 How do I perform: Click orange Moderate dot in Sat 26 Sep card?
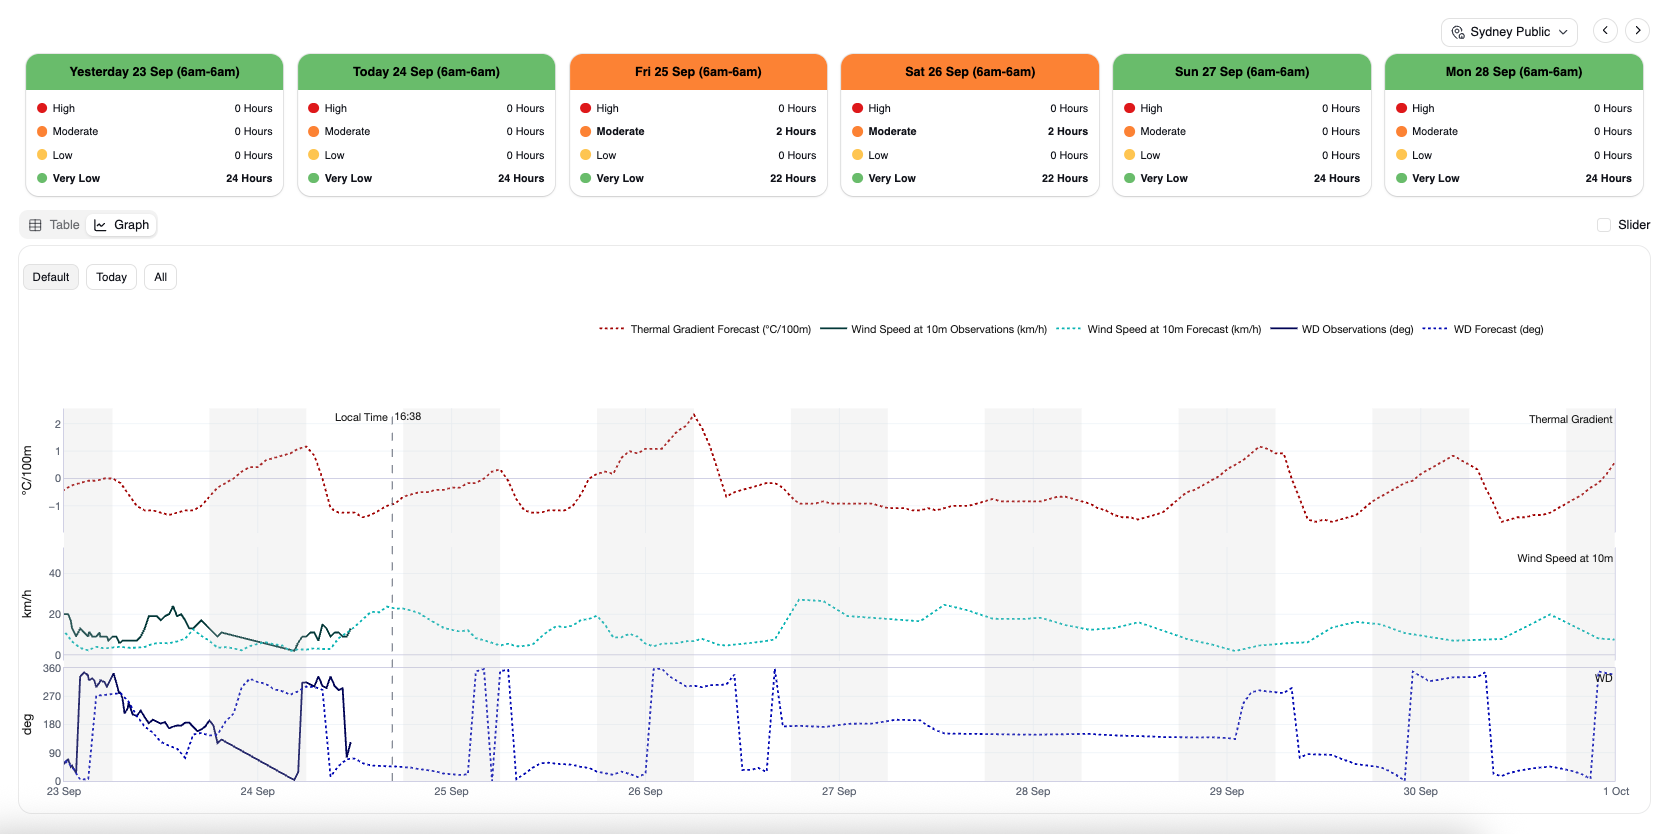click(858, 131)
